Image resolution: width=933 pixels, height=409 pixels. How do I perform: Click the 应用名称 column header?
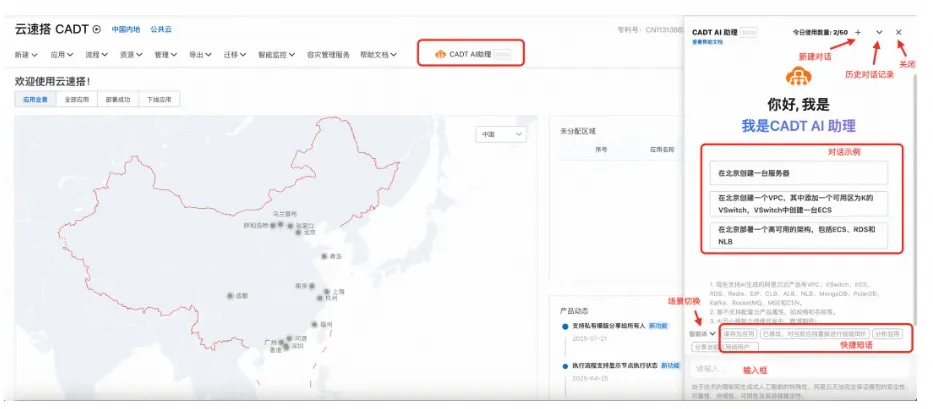[x=662, y=149]
